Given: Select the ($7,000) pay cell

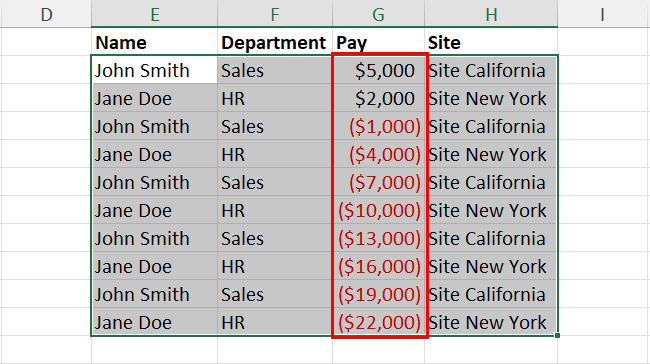Looking at the screenshot, I should pyautogui.click(x=378, y=182).
